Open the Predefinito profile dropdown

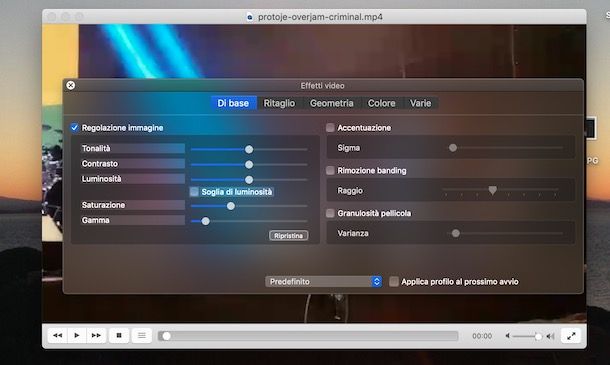pyautogui.click(x=323, y=281)
